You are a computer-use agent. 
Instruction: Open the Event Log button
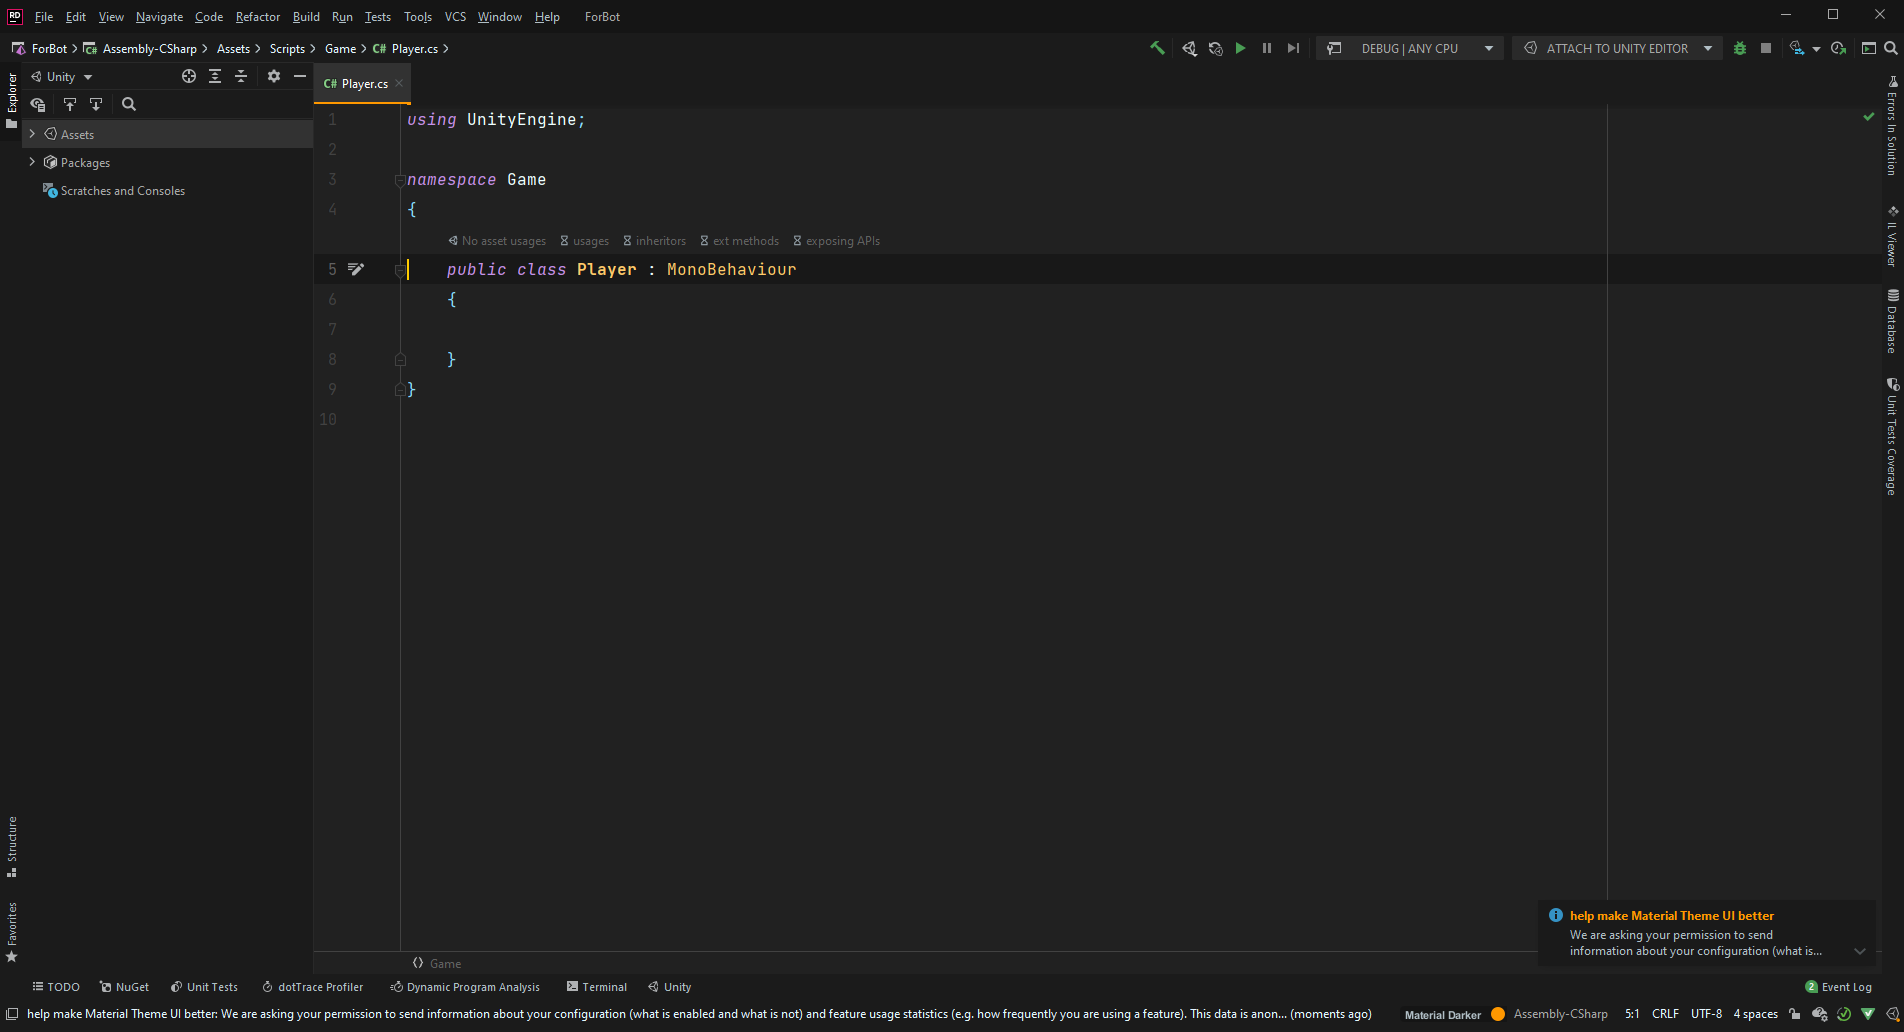tap(1838, 987)
